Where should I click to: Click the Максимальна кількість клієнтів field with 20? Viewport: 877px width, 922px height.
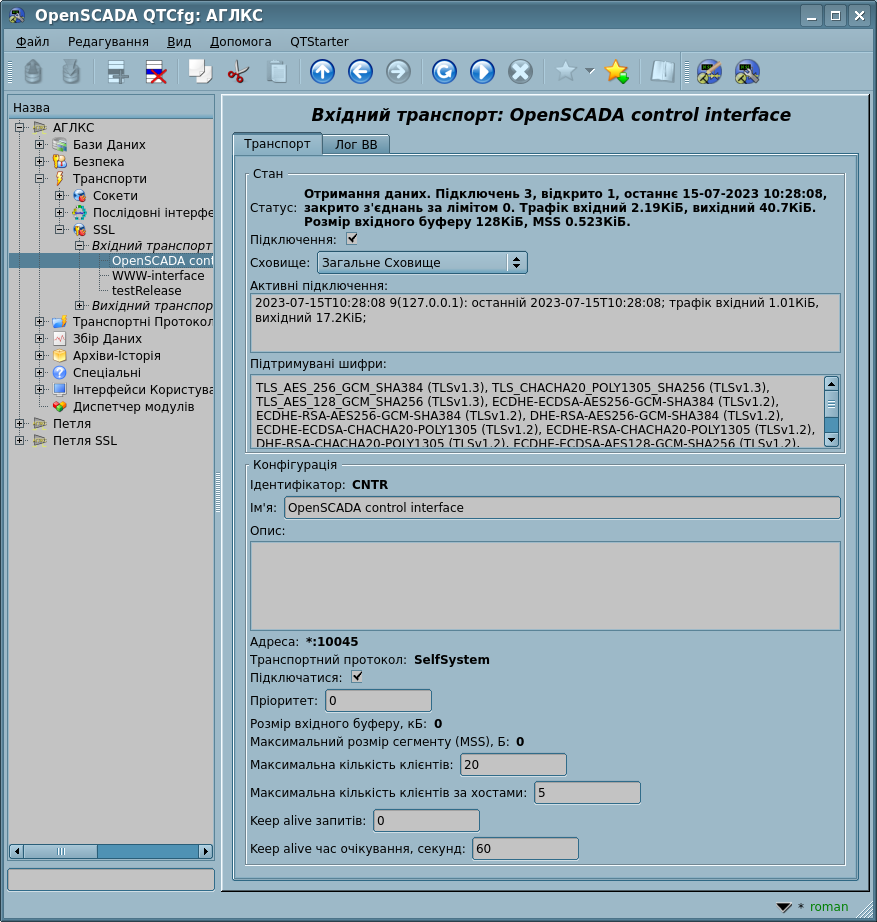tap(513, 765)
